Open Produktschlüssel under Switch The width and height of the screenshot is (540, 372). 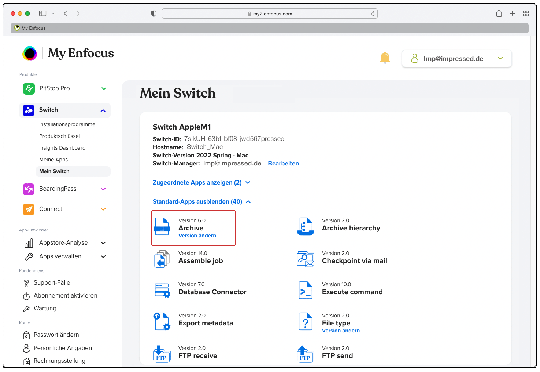60,136
